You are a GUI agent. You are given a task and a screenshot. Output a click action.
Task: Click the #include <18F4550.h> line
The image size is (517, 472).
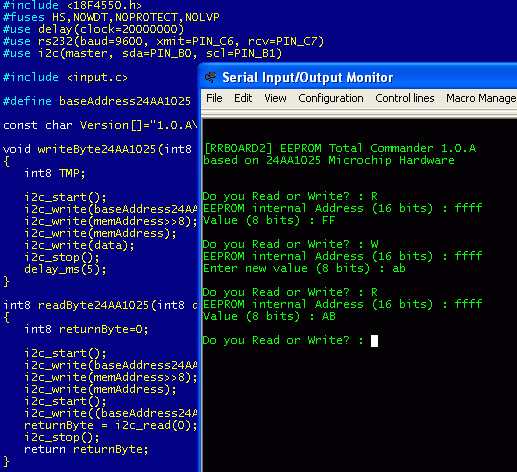point(72,5)
